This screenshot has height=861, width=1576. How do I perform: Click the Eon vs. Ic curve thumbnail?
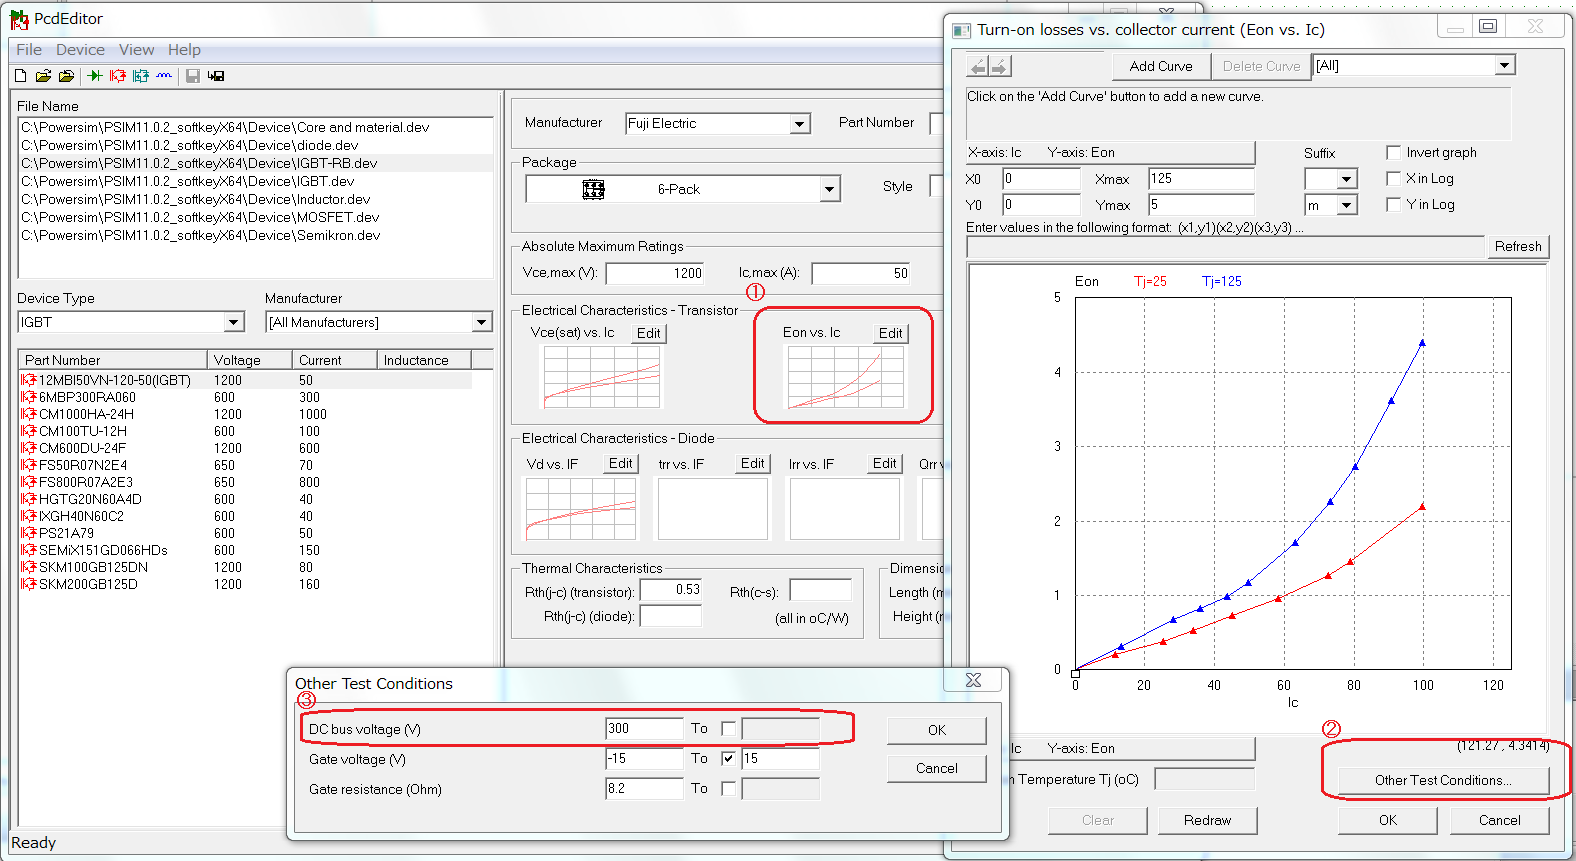click(845, 377)
